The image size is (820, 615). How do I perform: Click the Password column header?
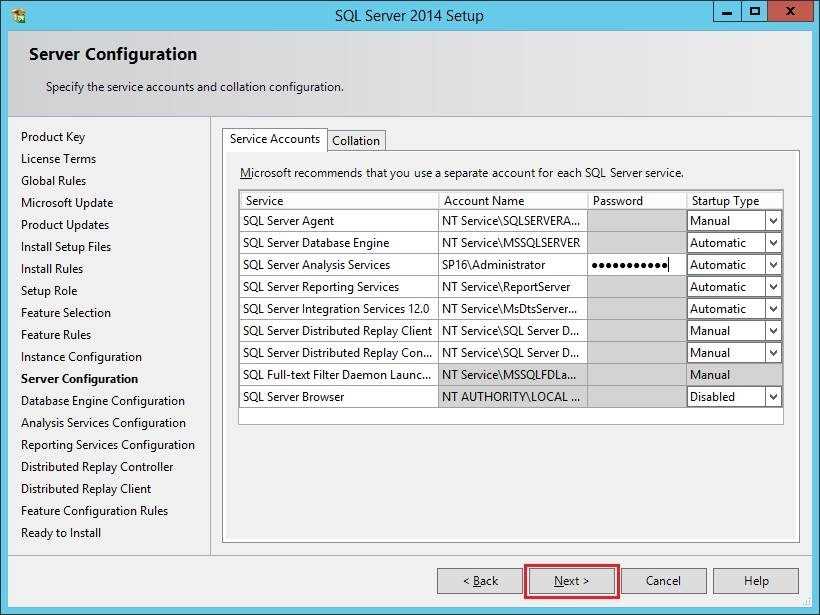[x=636, y=201]
